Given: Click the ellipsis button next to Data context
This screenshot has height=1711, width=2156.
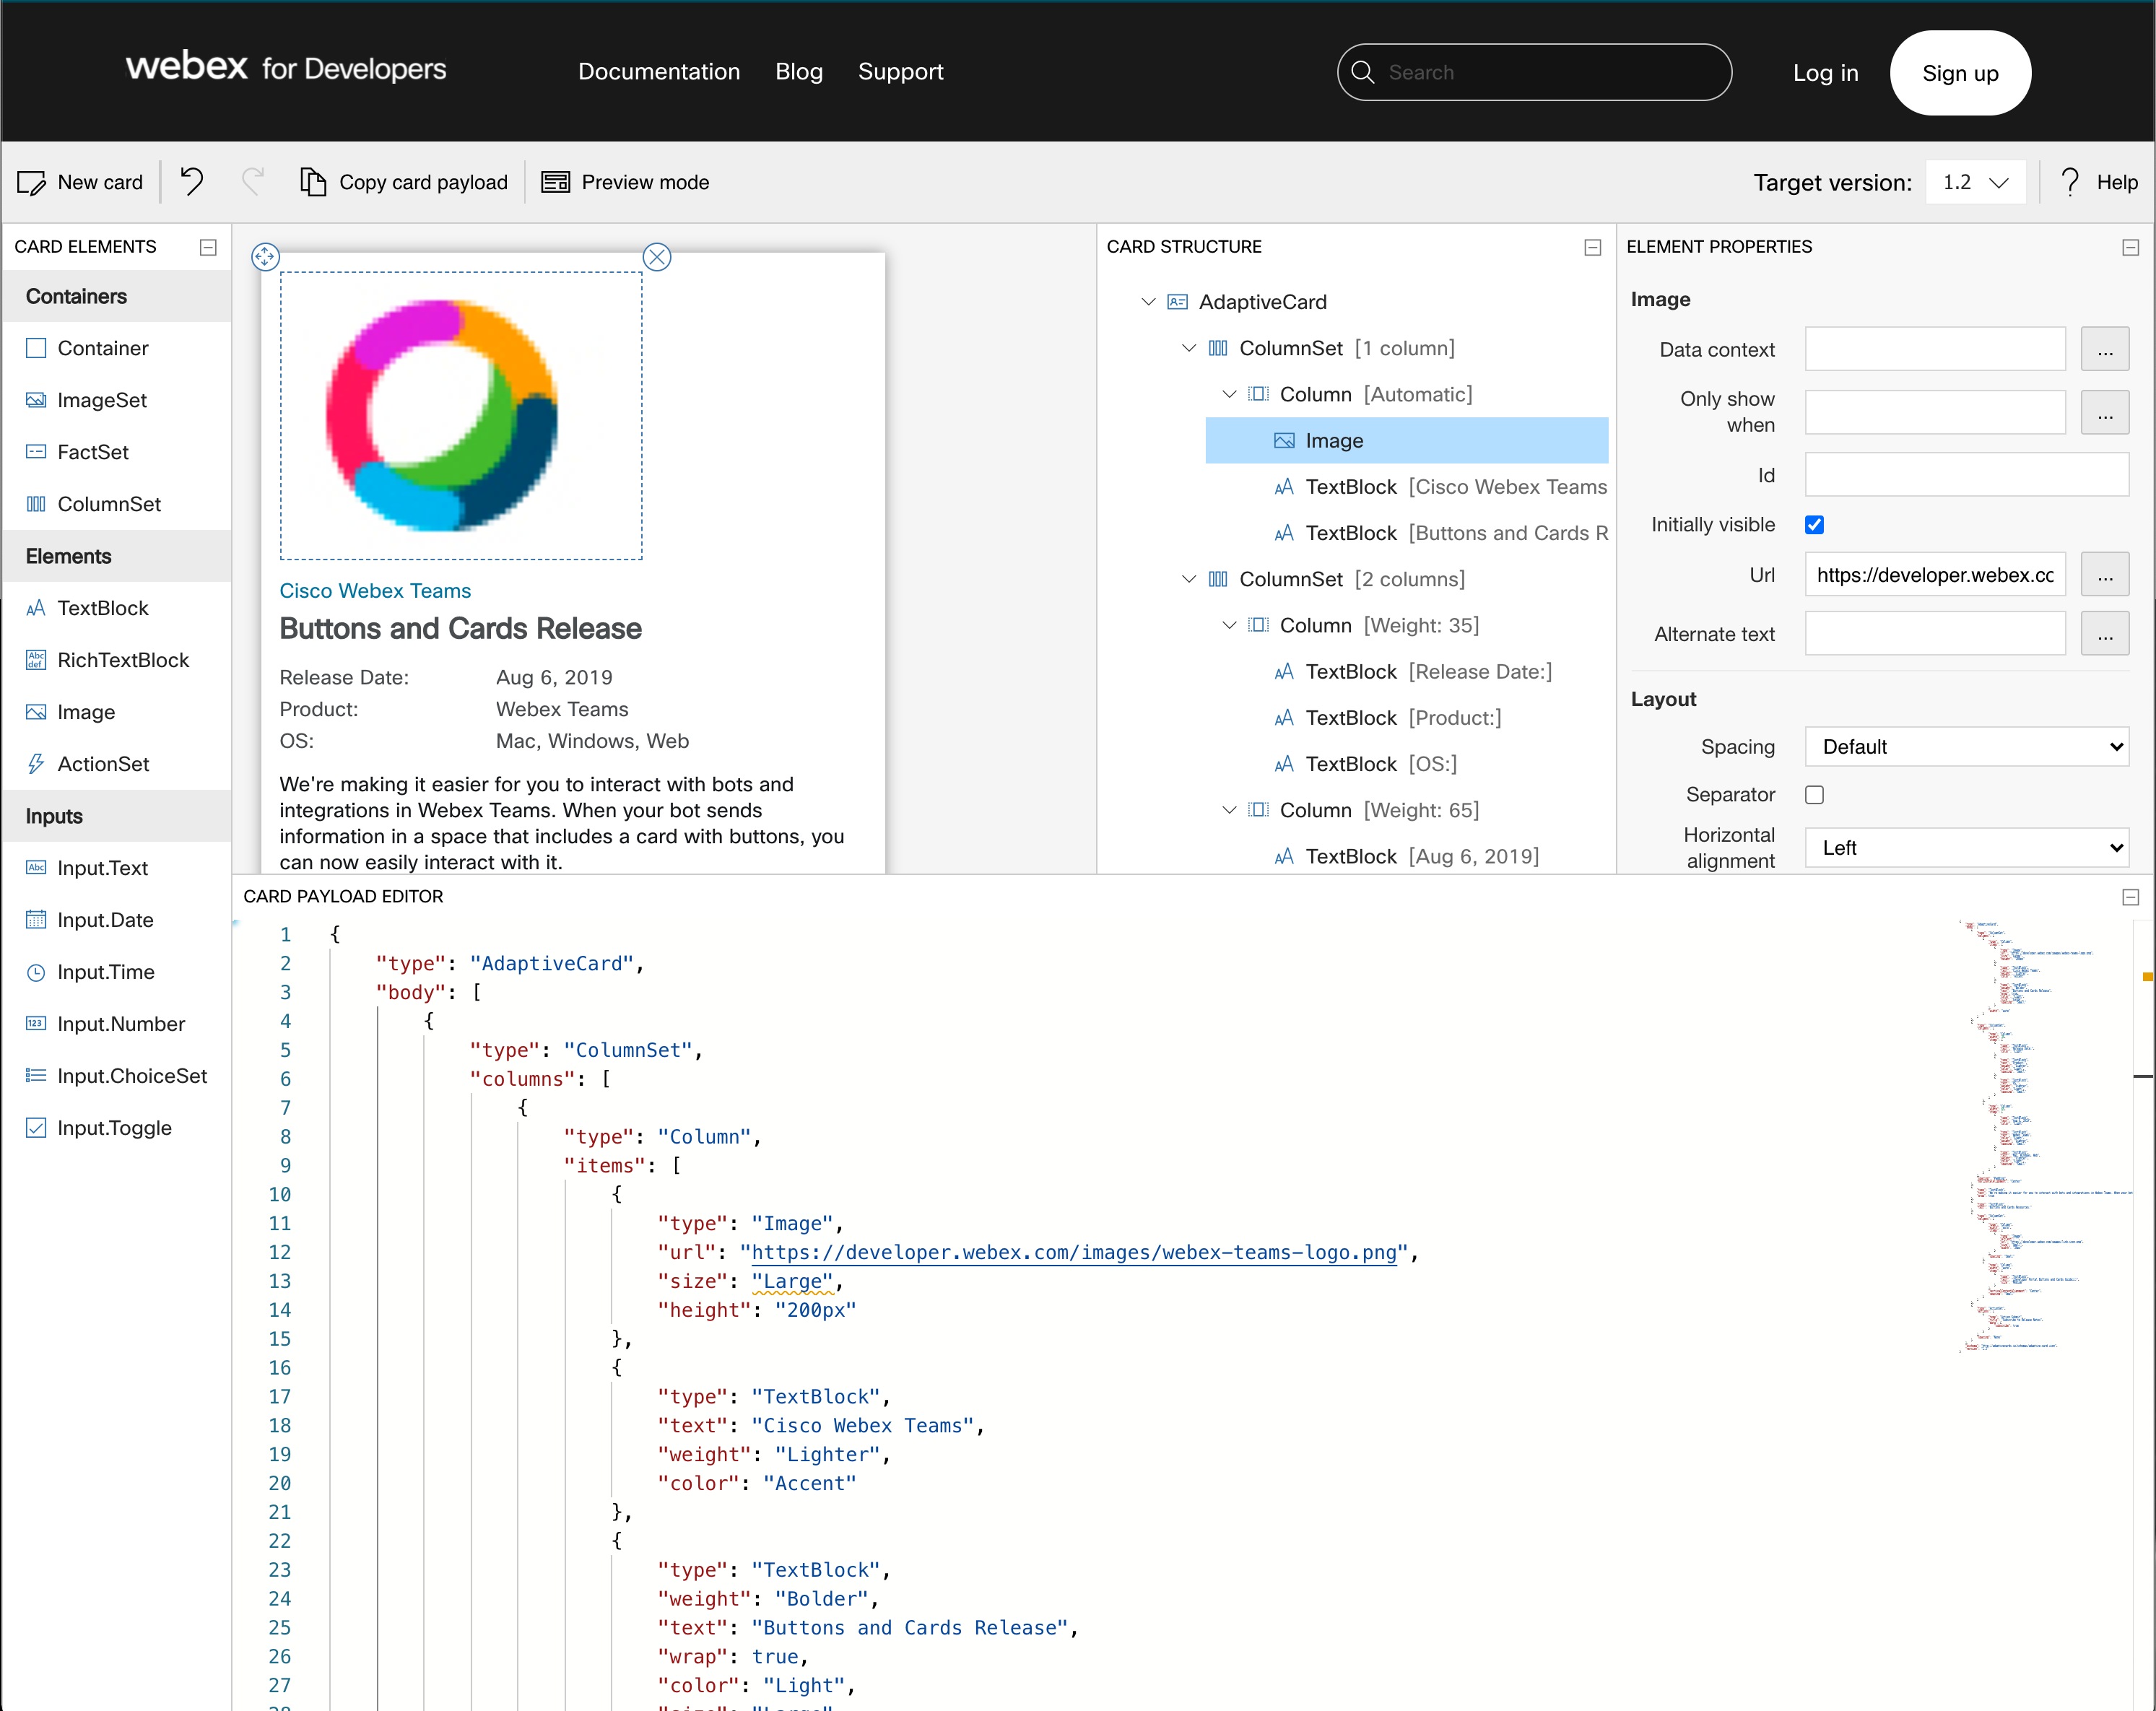Looking at the screenshot, I should 2105,349.
